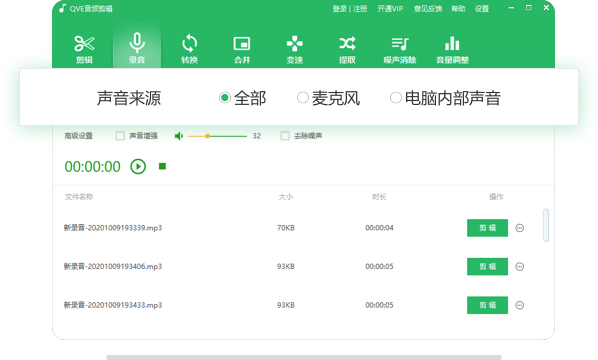Select 全部 as sound source
The width and height of the screenshot is (598, 360).
click(x=225, y=98)
